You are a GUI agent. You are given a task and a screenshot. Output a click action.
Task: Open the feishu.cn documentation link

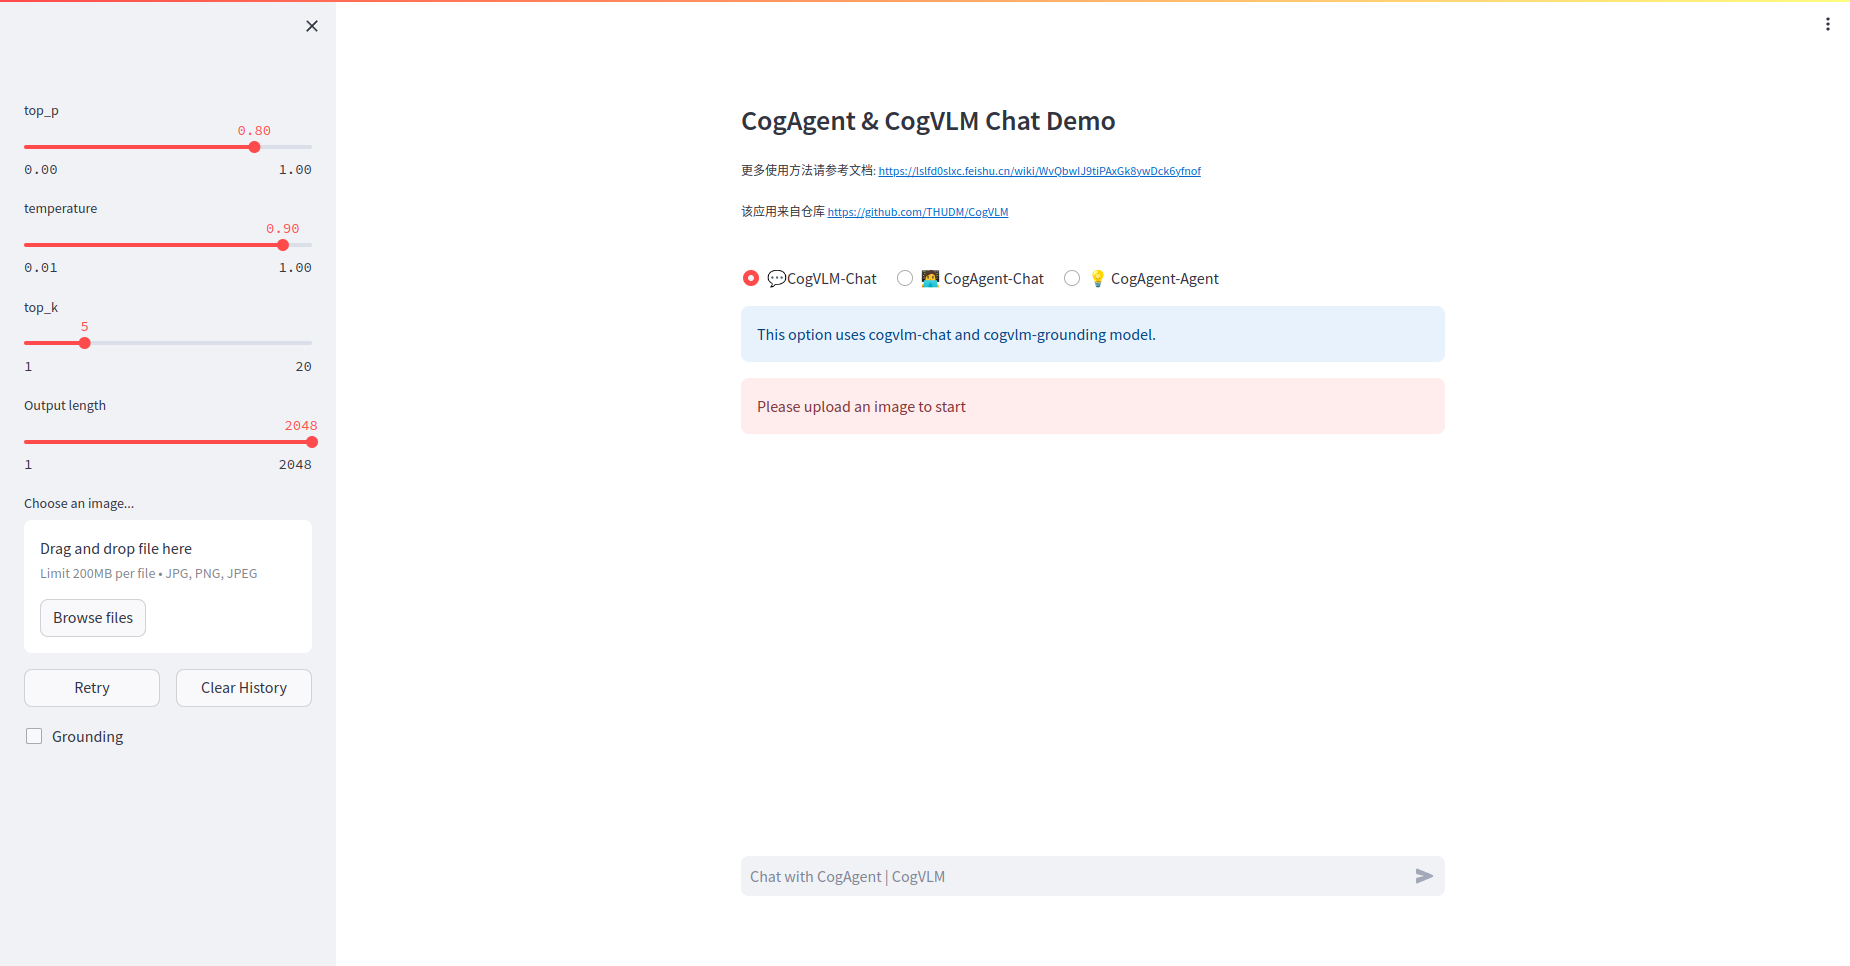point(1039,171)
